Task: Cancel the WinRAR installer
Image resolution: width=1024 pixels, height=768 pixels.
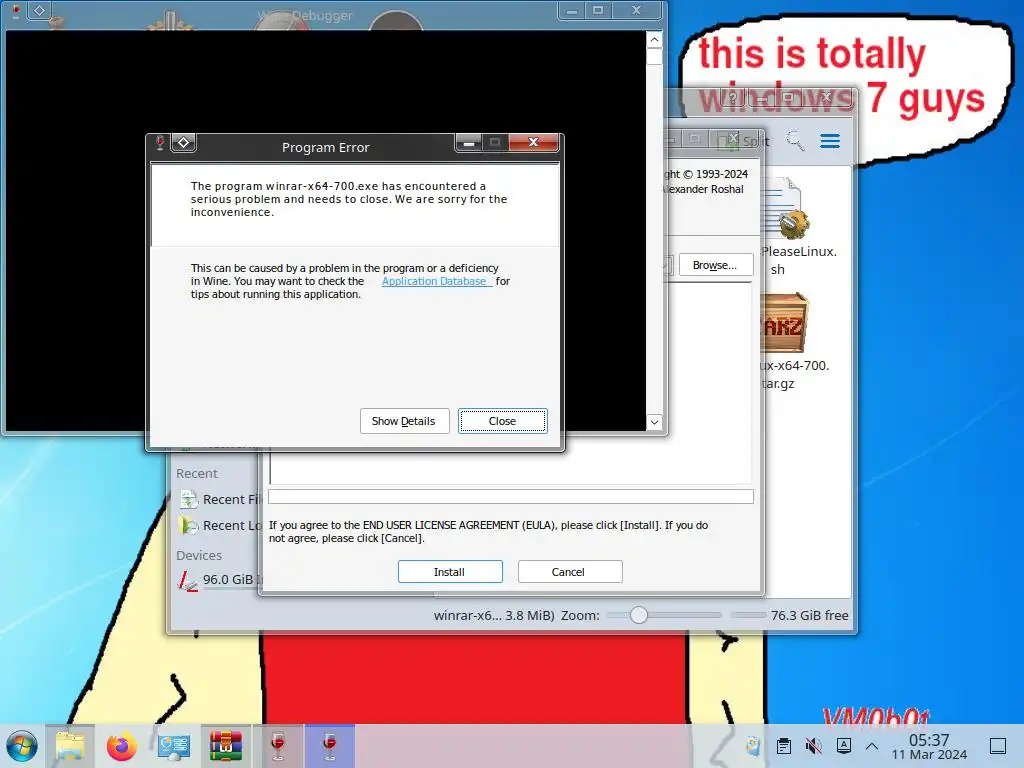Action: click(x=569, y=571)
